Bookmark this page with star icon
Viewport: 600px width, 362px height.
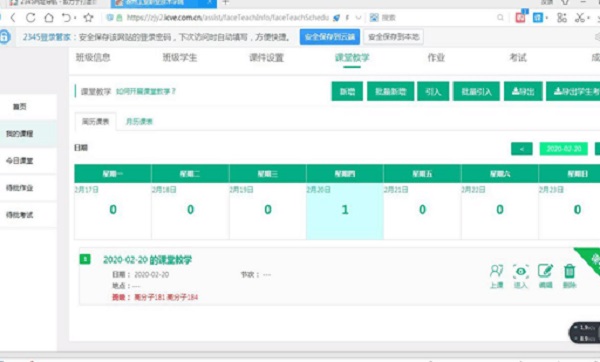(88, 18)
